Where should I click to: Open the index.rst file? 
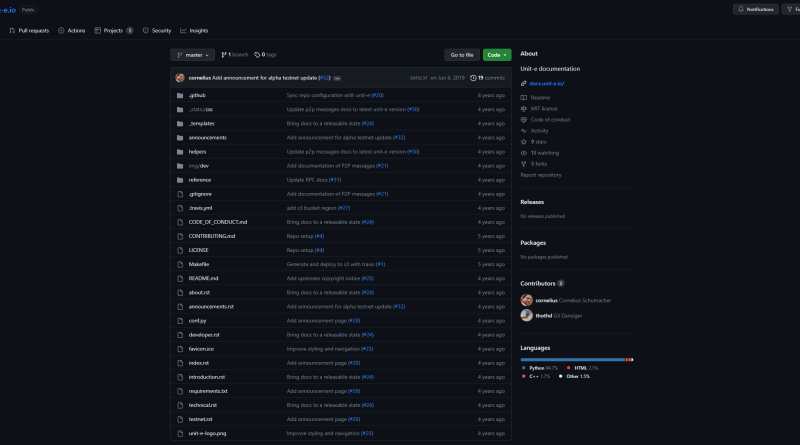pos(198,363)
